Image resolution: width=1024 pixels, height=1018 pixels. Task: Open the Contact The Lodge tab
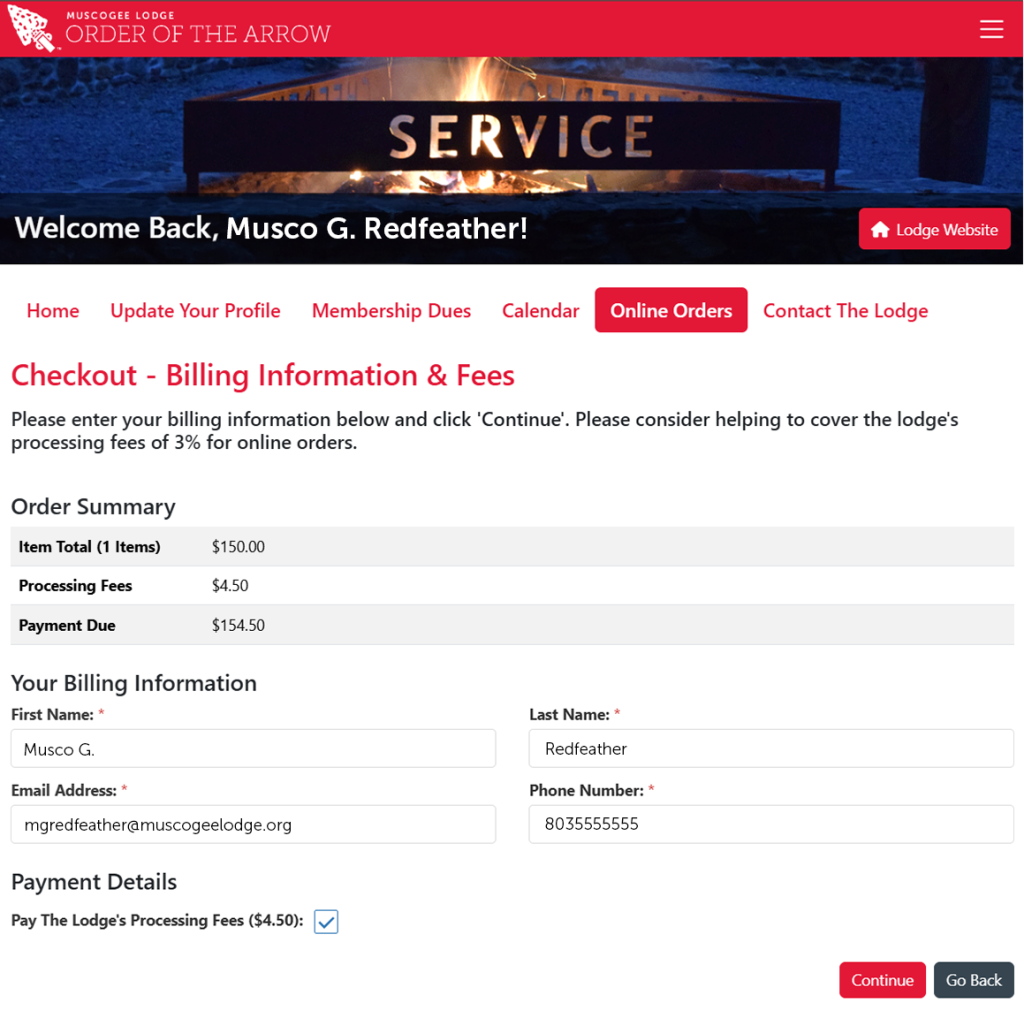(845, 311)
